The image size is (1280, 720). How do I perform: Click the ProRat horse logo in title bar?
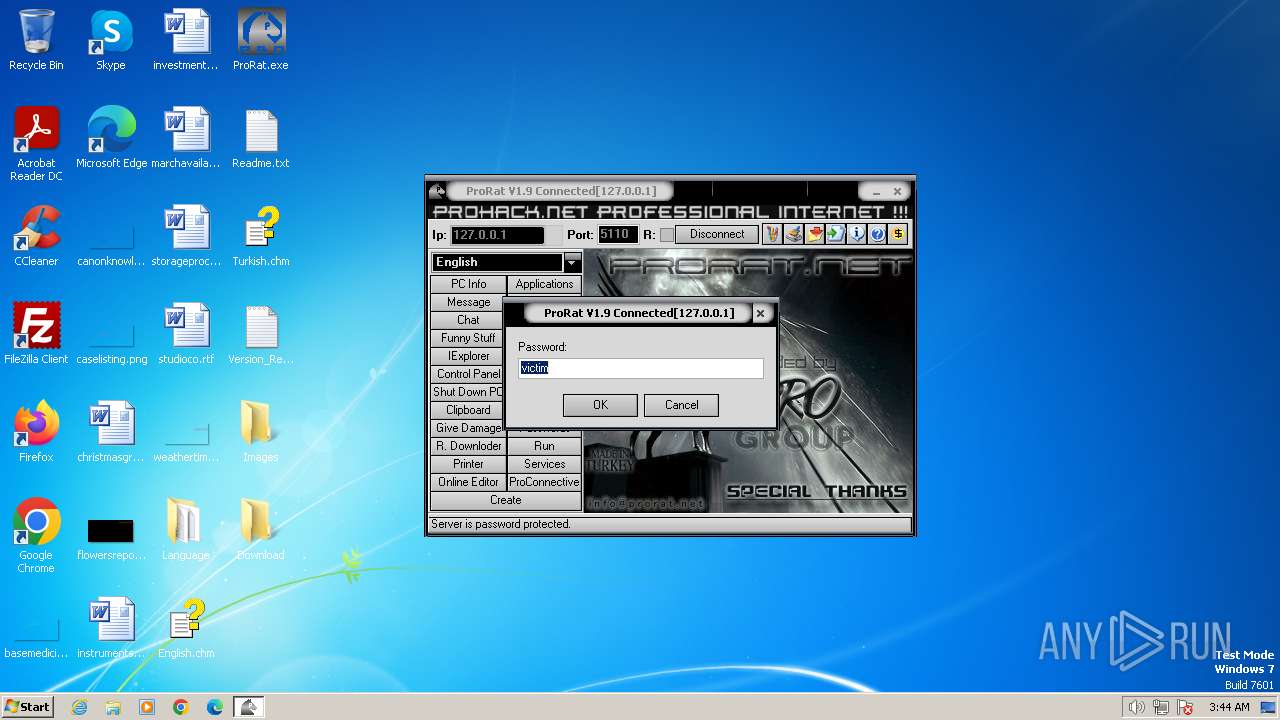[437, 191]
